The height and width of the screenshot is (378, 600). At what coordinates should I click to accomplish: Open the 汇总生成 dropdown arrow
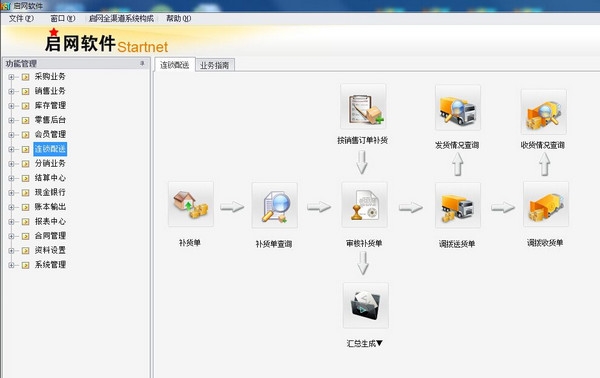coord(379,343)
